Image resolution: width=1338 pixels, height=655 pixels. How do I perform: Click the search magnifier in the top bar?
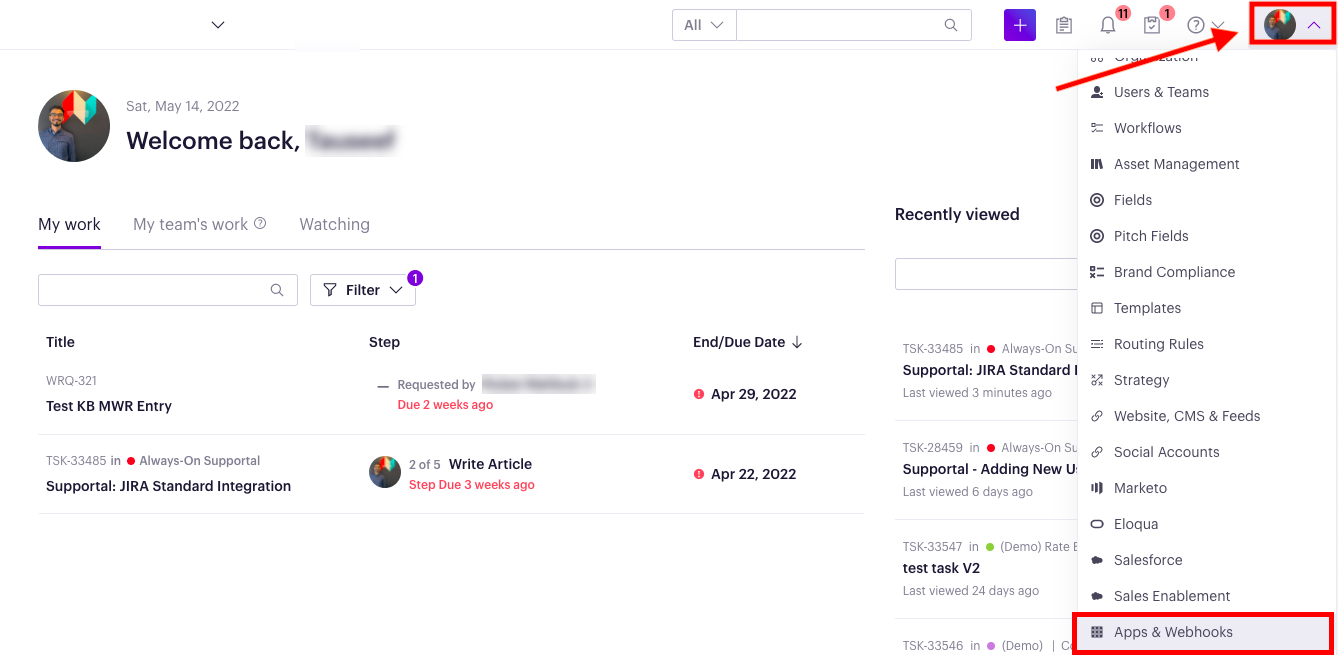[951, 25]
